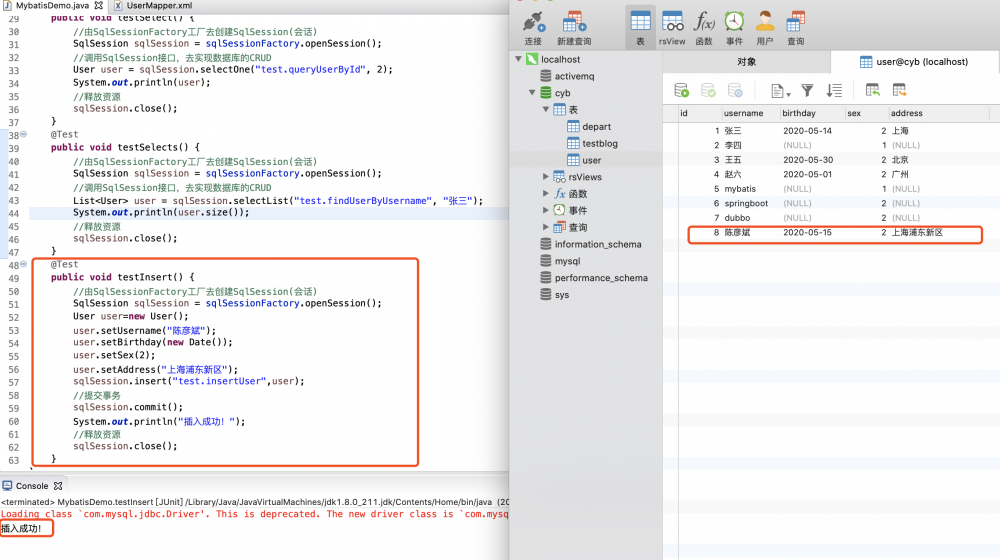This screenshot has width=1000, height=560.
Task: Select the 王五 username cell
Action: click(733, 160)
